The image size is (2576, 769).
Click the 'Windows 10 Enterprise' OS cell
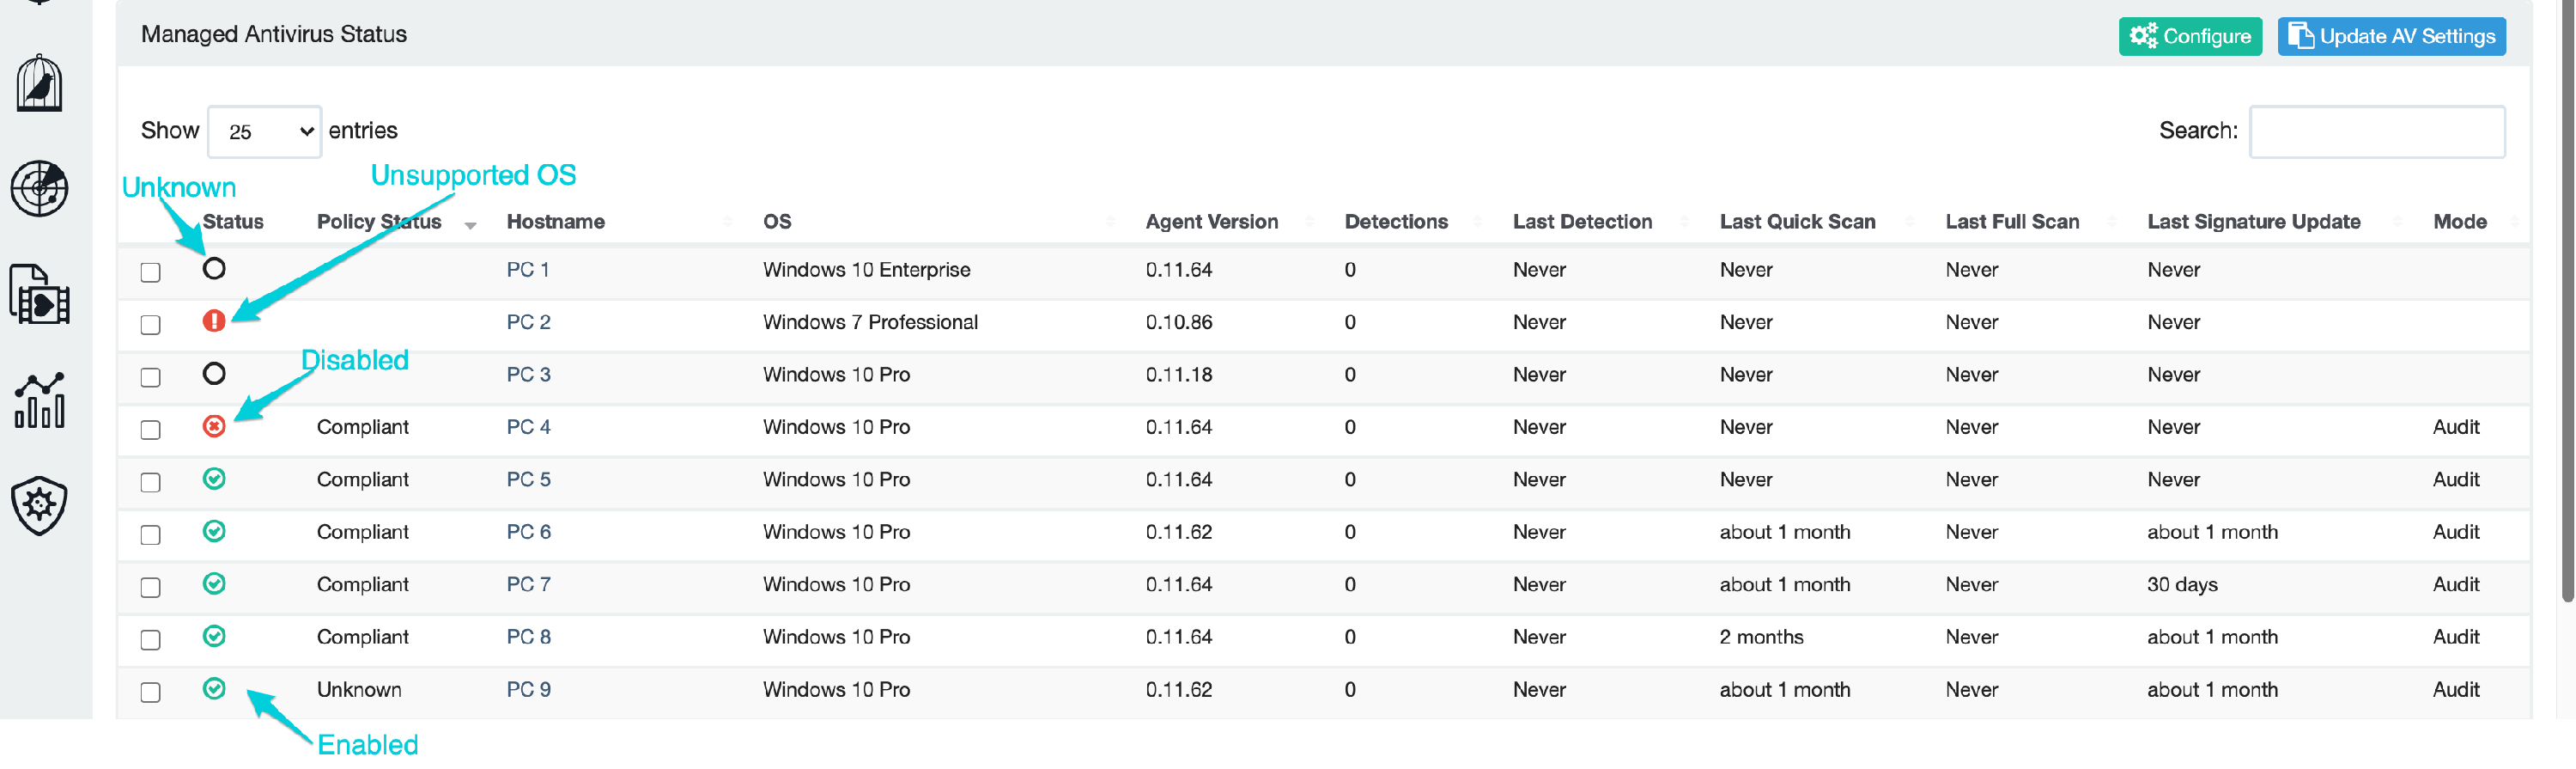(866, 270)
